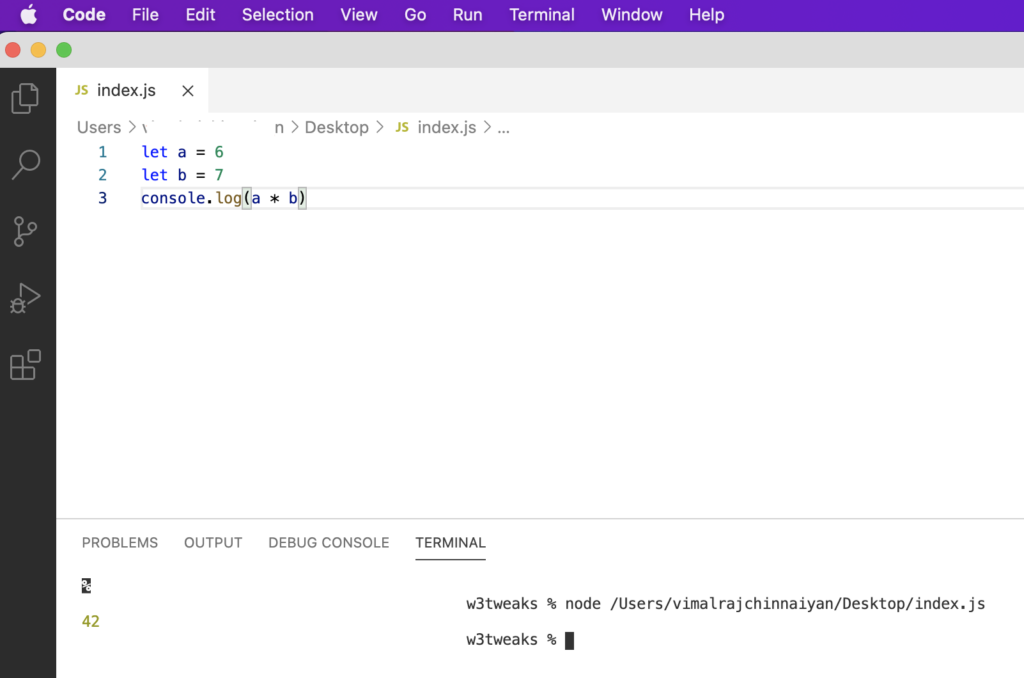Open the Run and Debug view
Screen dimensions: 1024x678
click(x=25, y=298)
